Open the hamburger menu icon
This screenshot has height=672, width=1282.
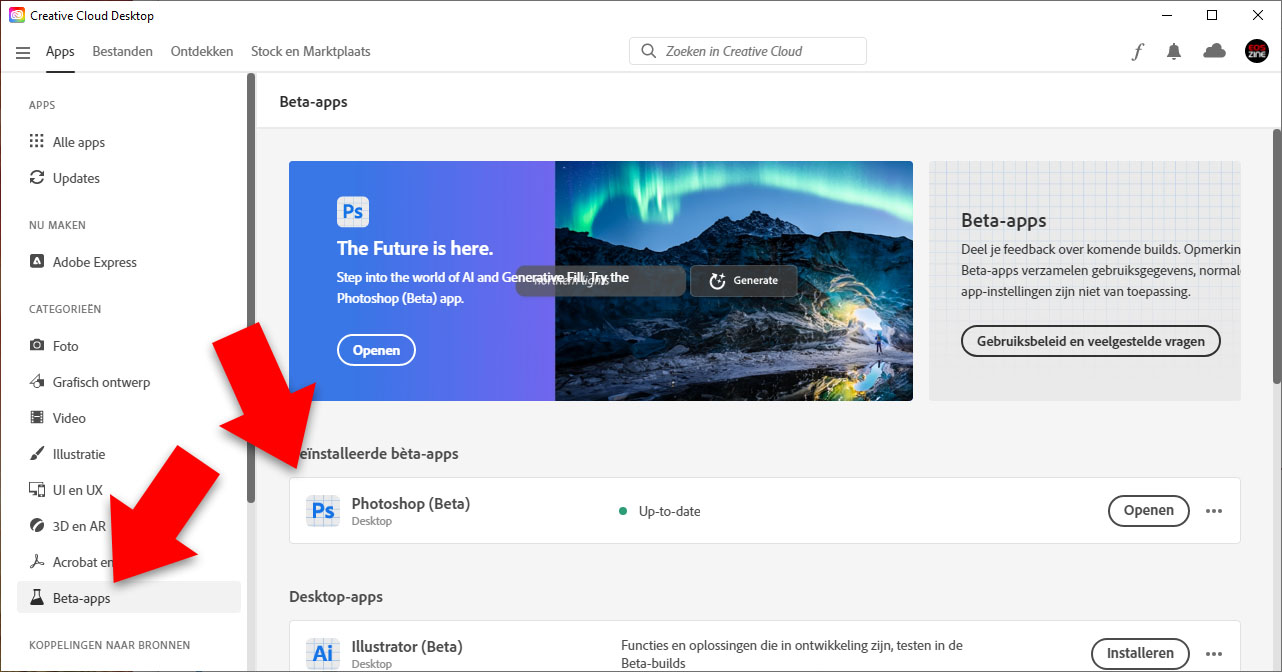click(x=23, y=52)
